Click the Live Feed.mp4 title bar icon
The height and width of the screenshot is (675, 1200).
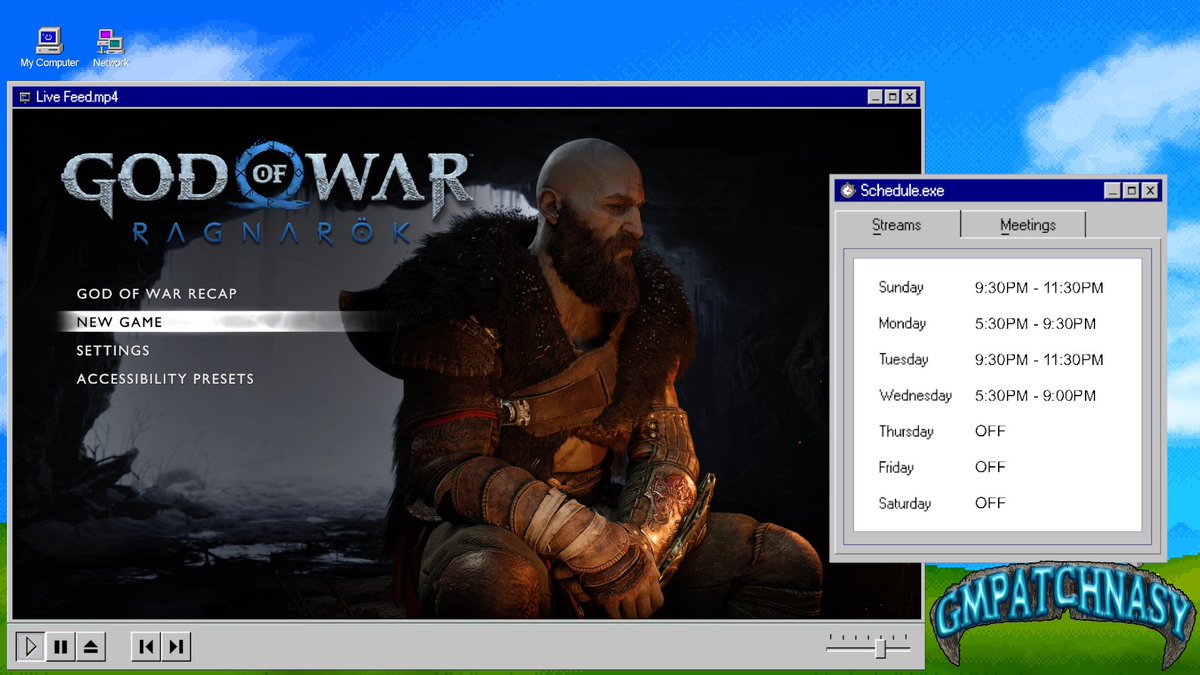point(24,97)
